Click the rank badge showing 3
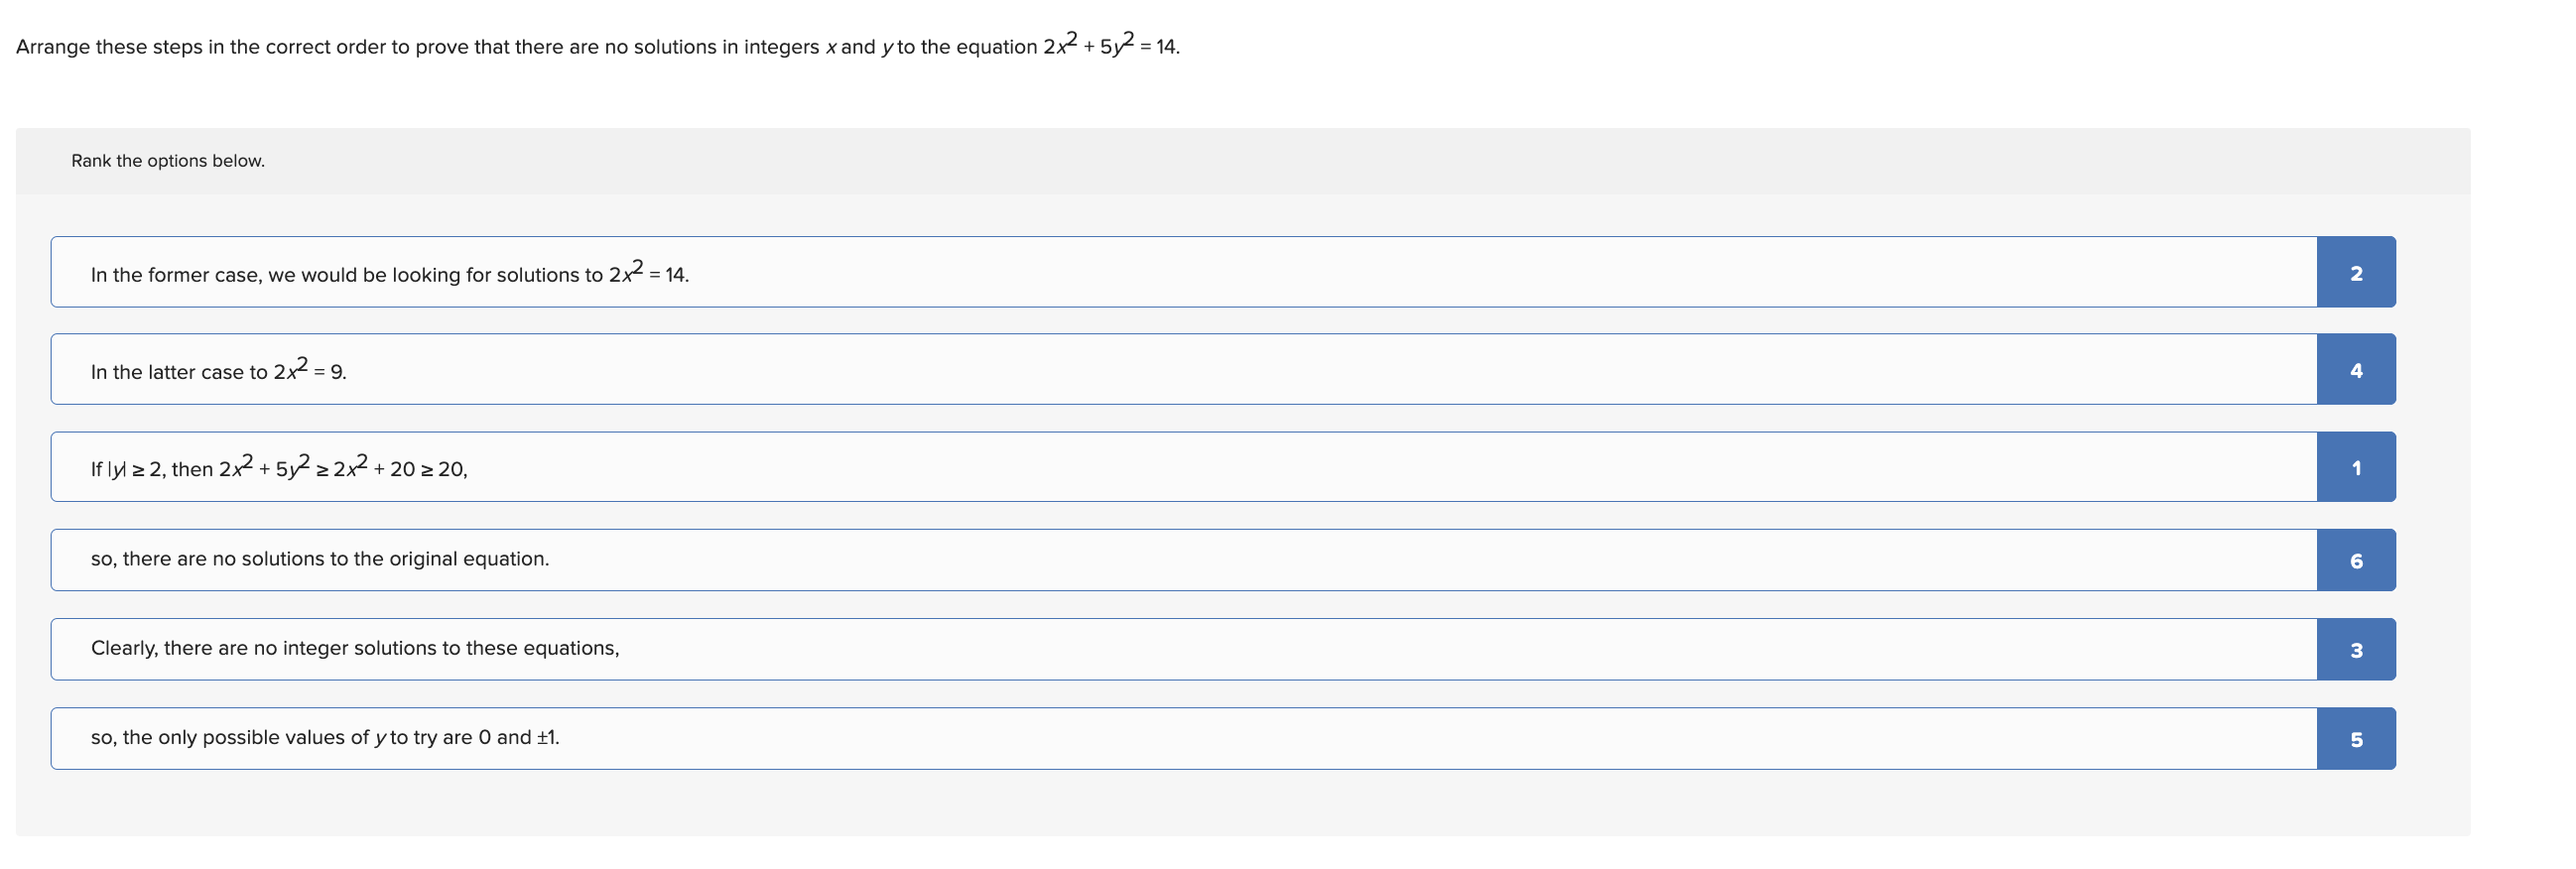 pos(2357,649)
